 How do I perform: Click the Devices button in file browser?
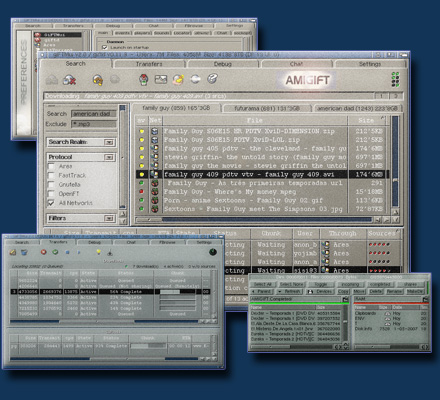tap(320, 291)
